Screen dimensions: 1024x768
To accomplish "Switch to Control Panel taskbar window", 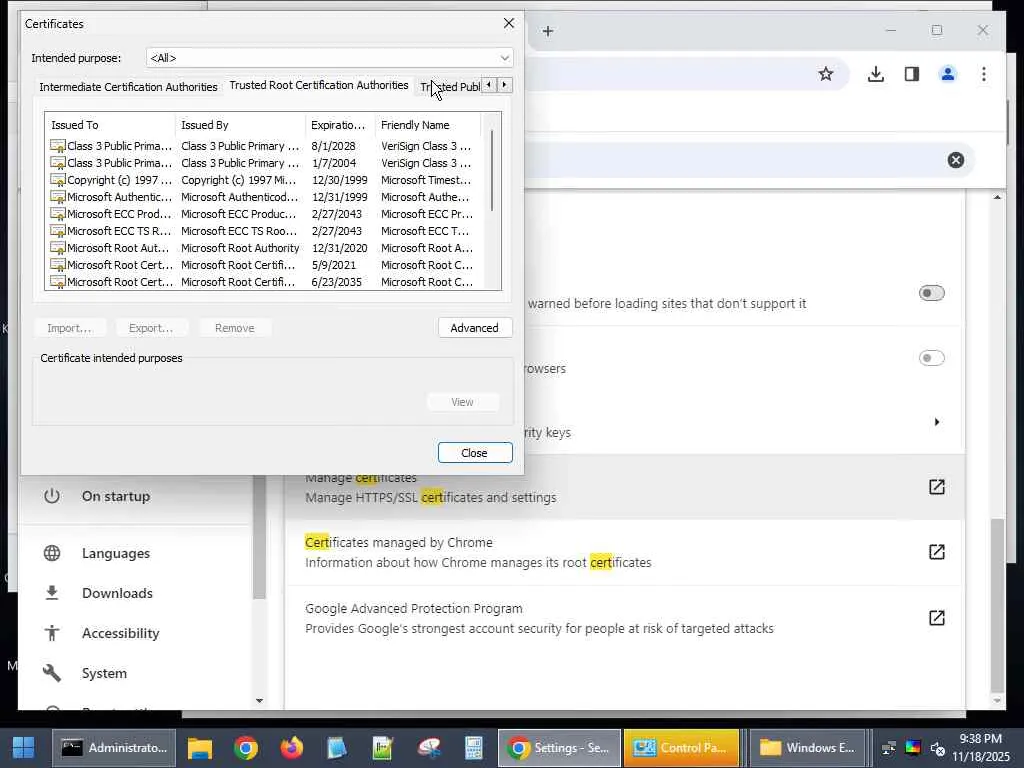I will (681, 748).
